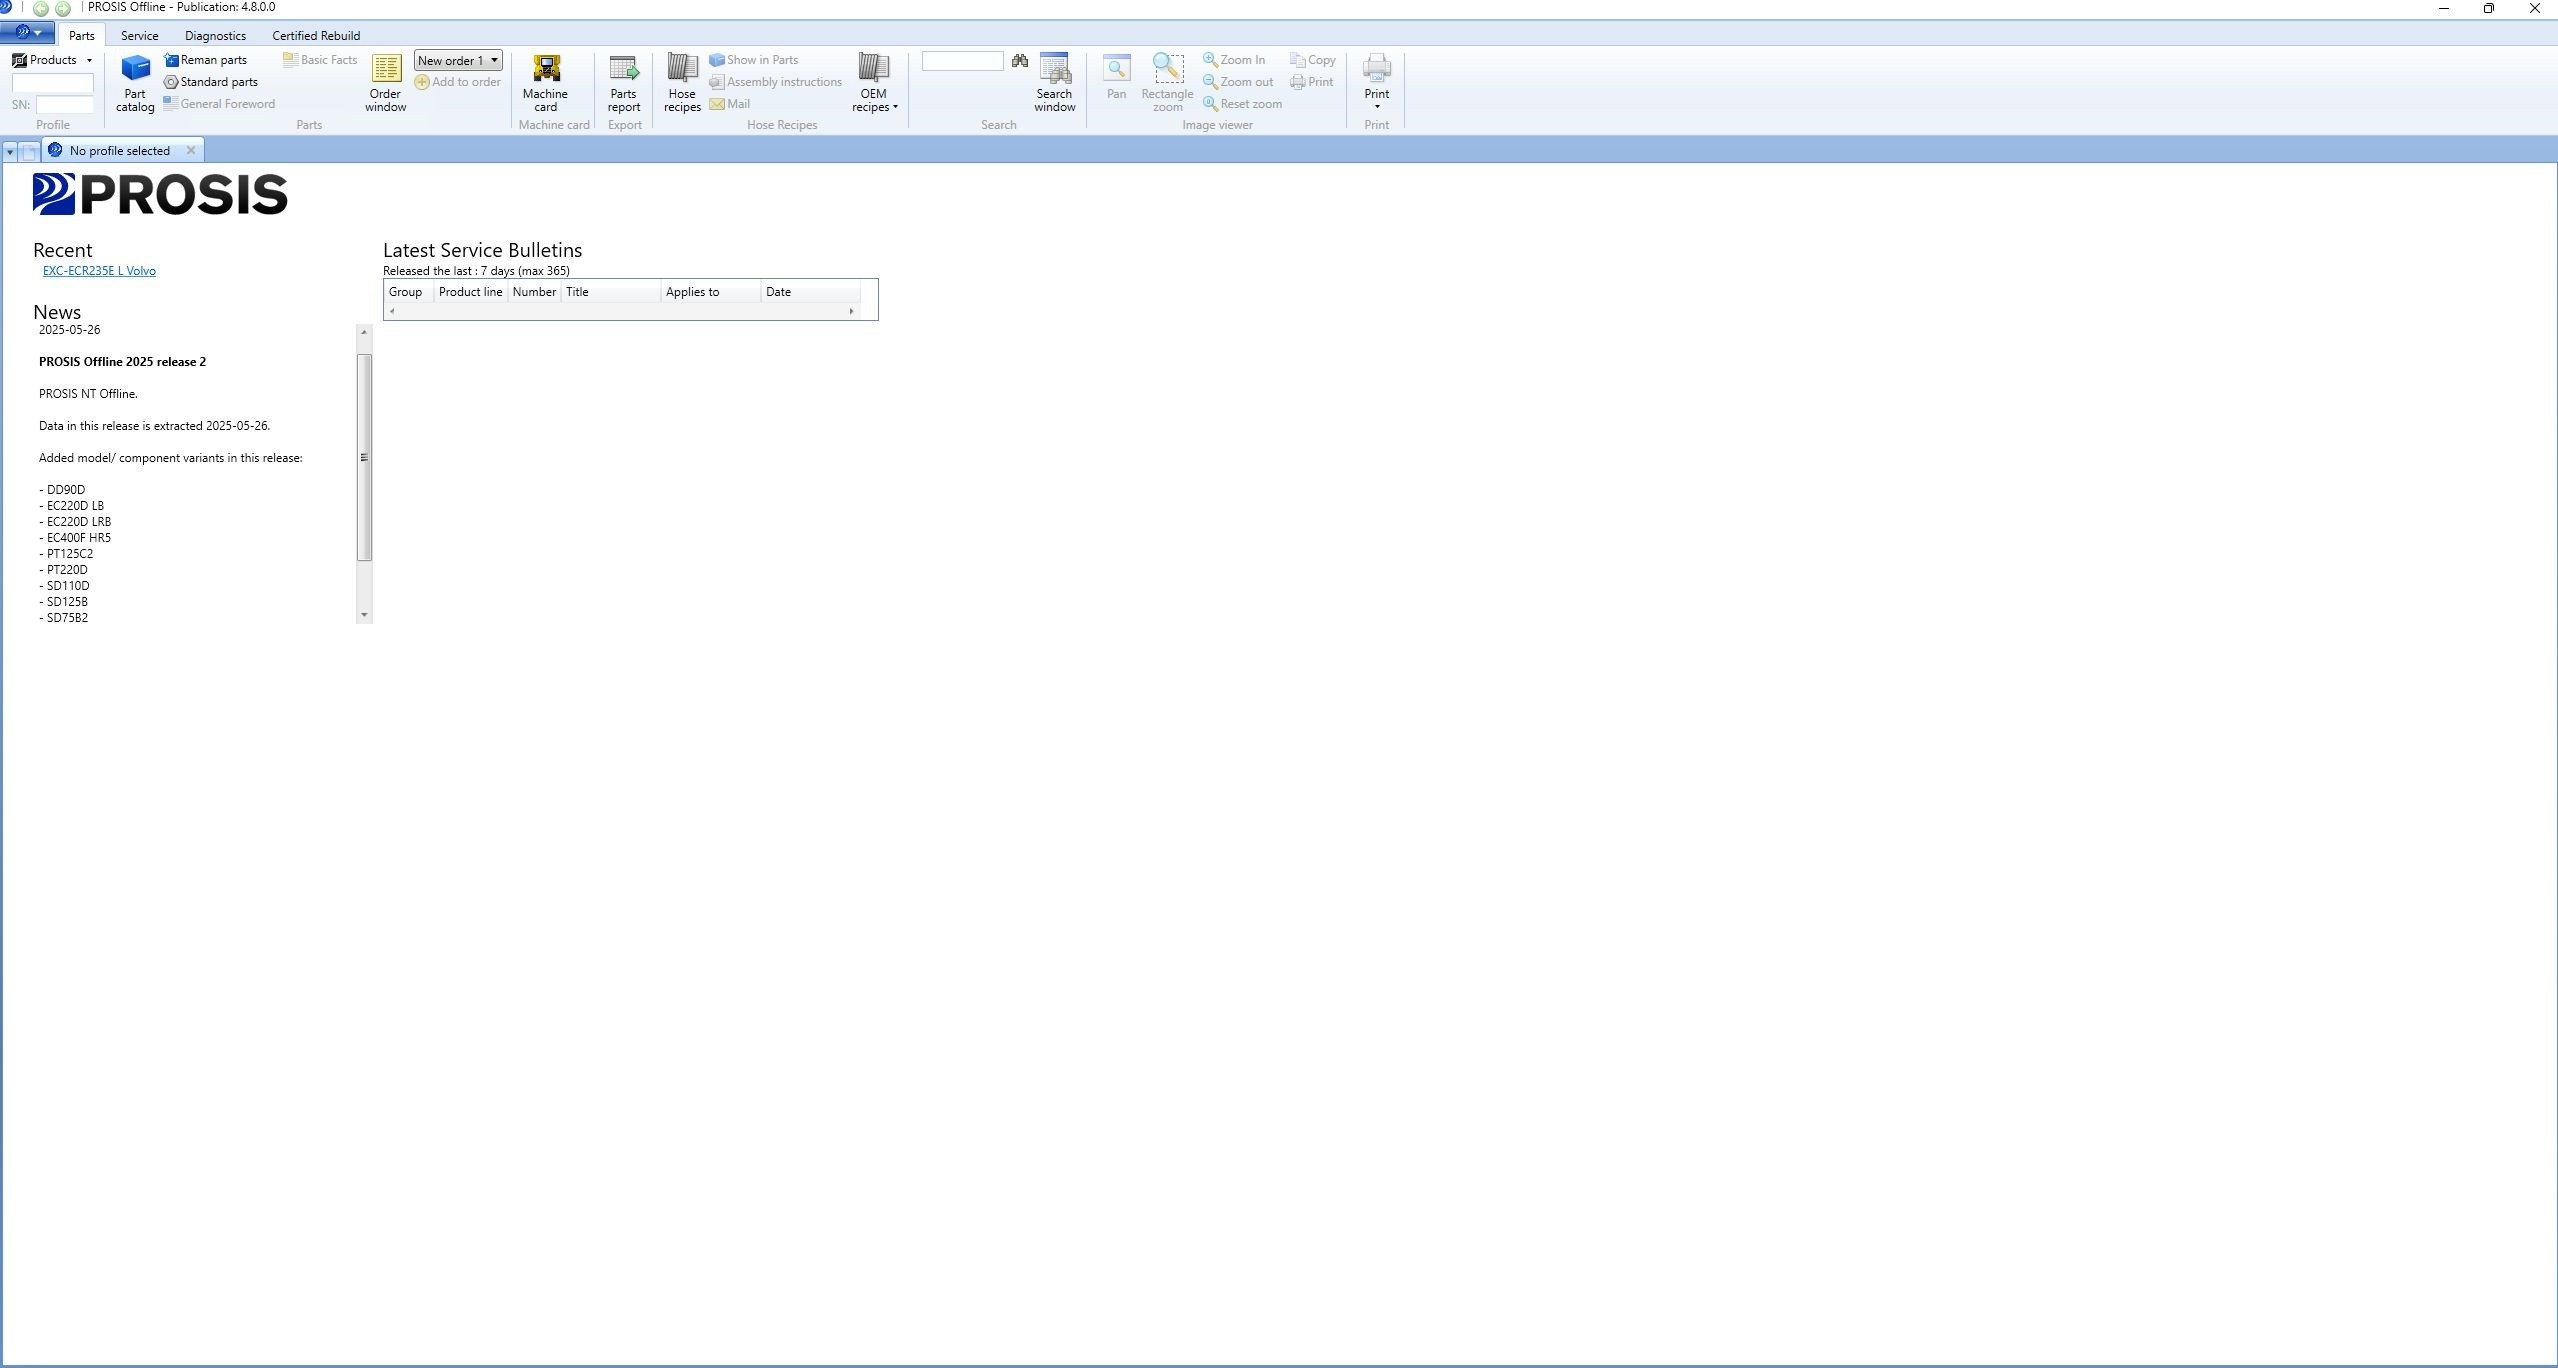Screen dimensions: 2558x1368
Task: Click the profile model input field
Action: pos(53,83)
